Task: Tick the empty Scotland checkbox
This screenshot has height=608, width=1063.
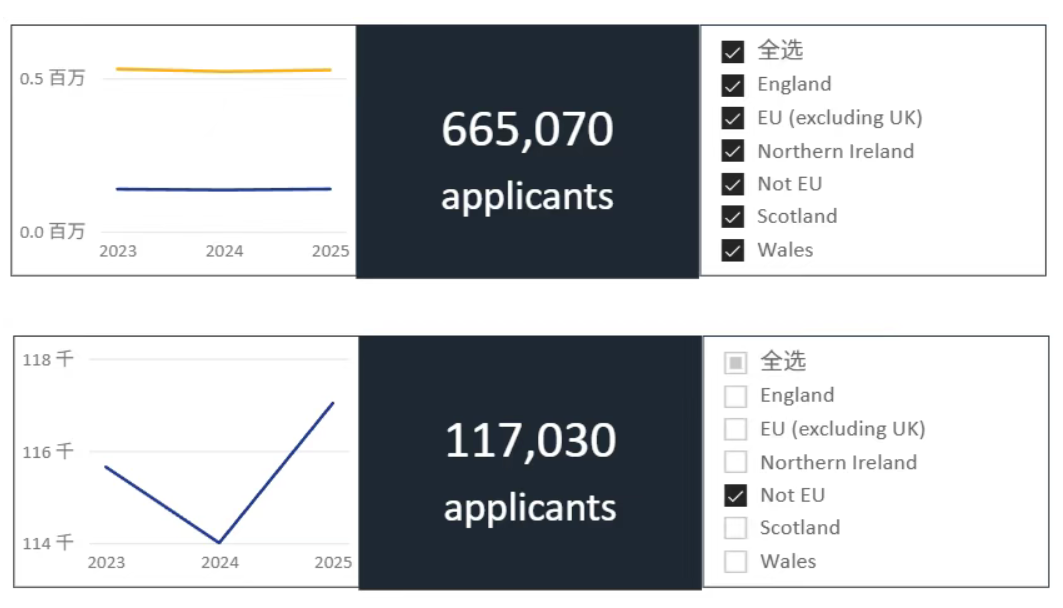Action: 736,528
